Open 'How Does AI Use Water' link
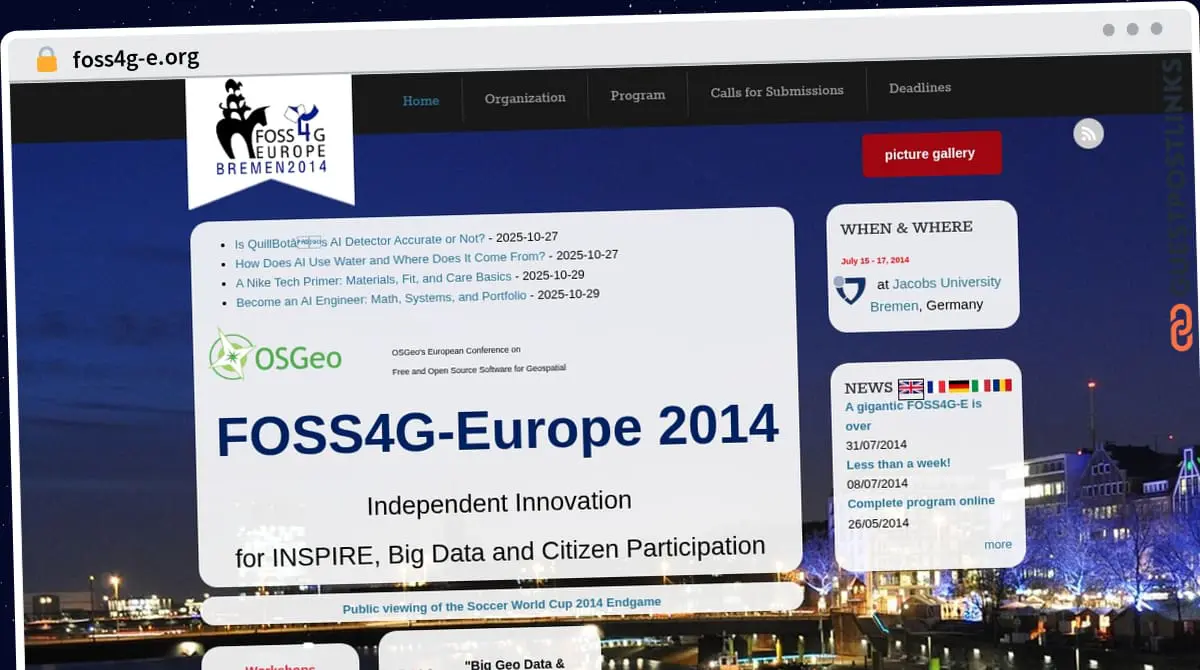Screen dimensions: 1200x670 coord(390,260)
